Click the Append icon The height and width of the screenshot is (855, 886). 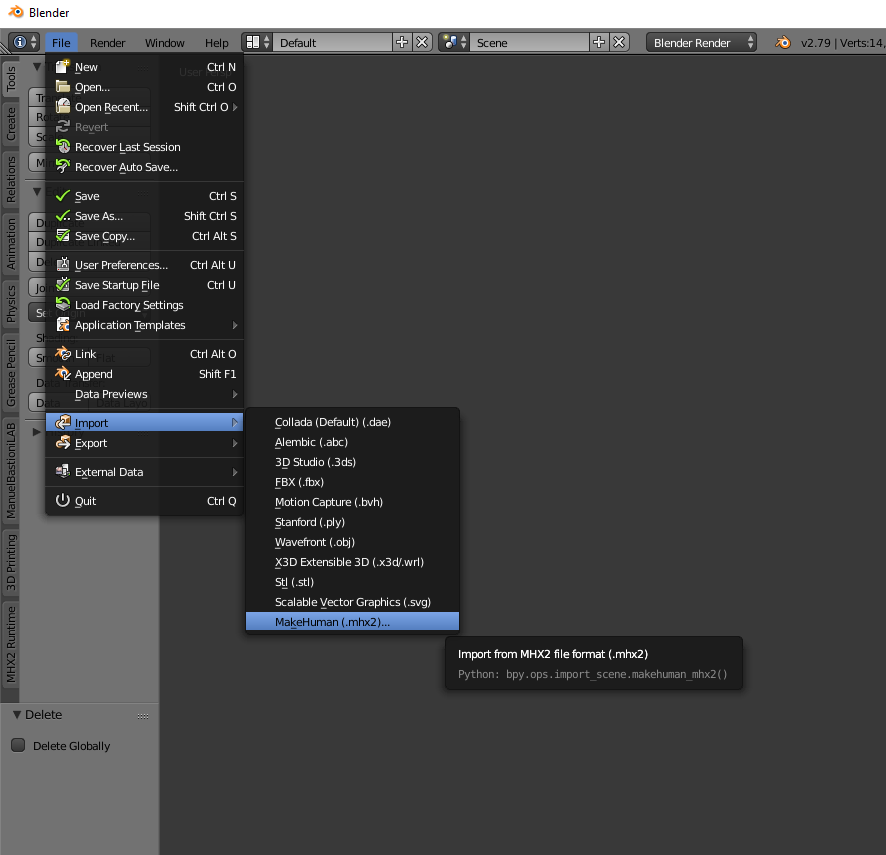[x=63, y=374]
